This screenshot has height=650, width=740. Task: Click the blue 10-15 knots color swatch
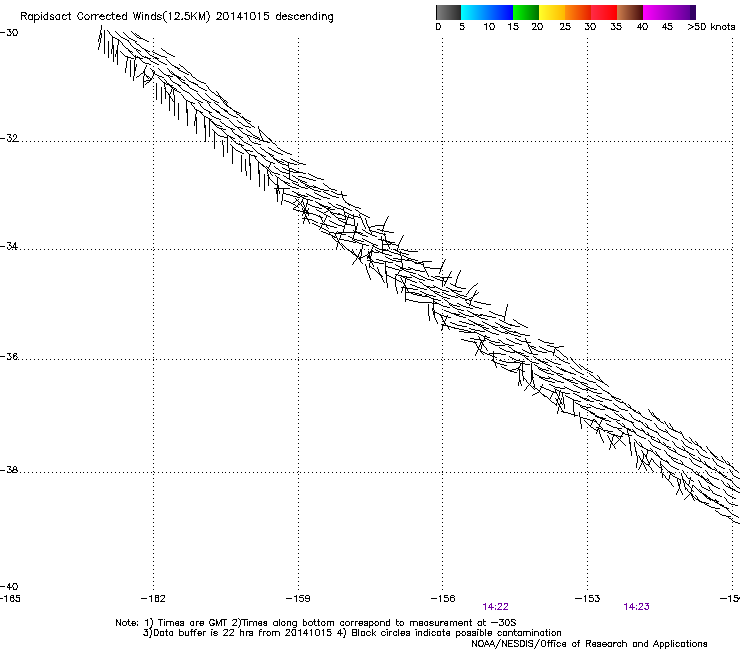[500, 12]
